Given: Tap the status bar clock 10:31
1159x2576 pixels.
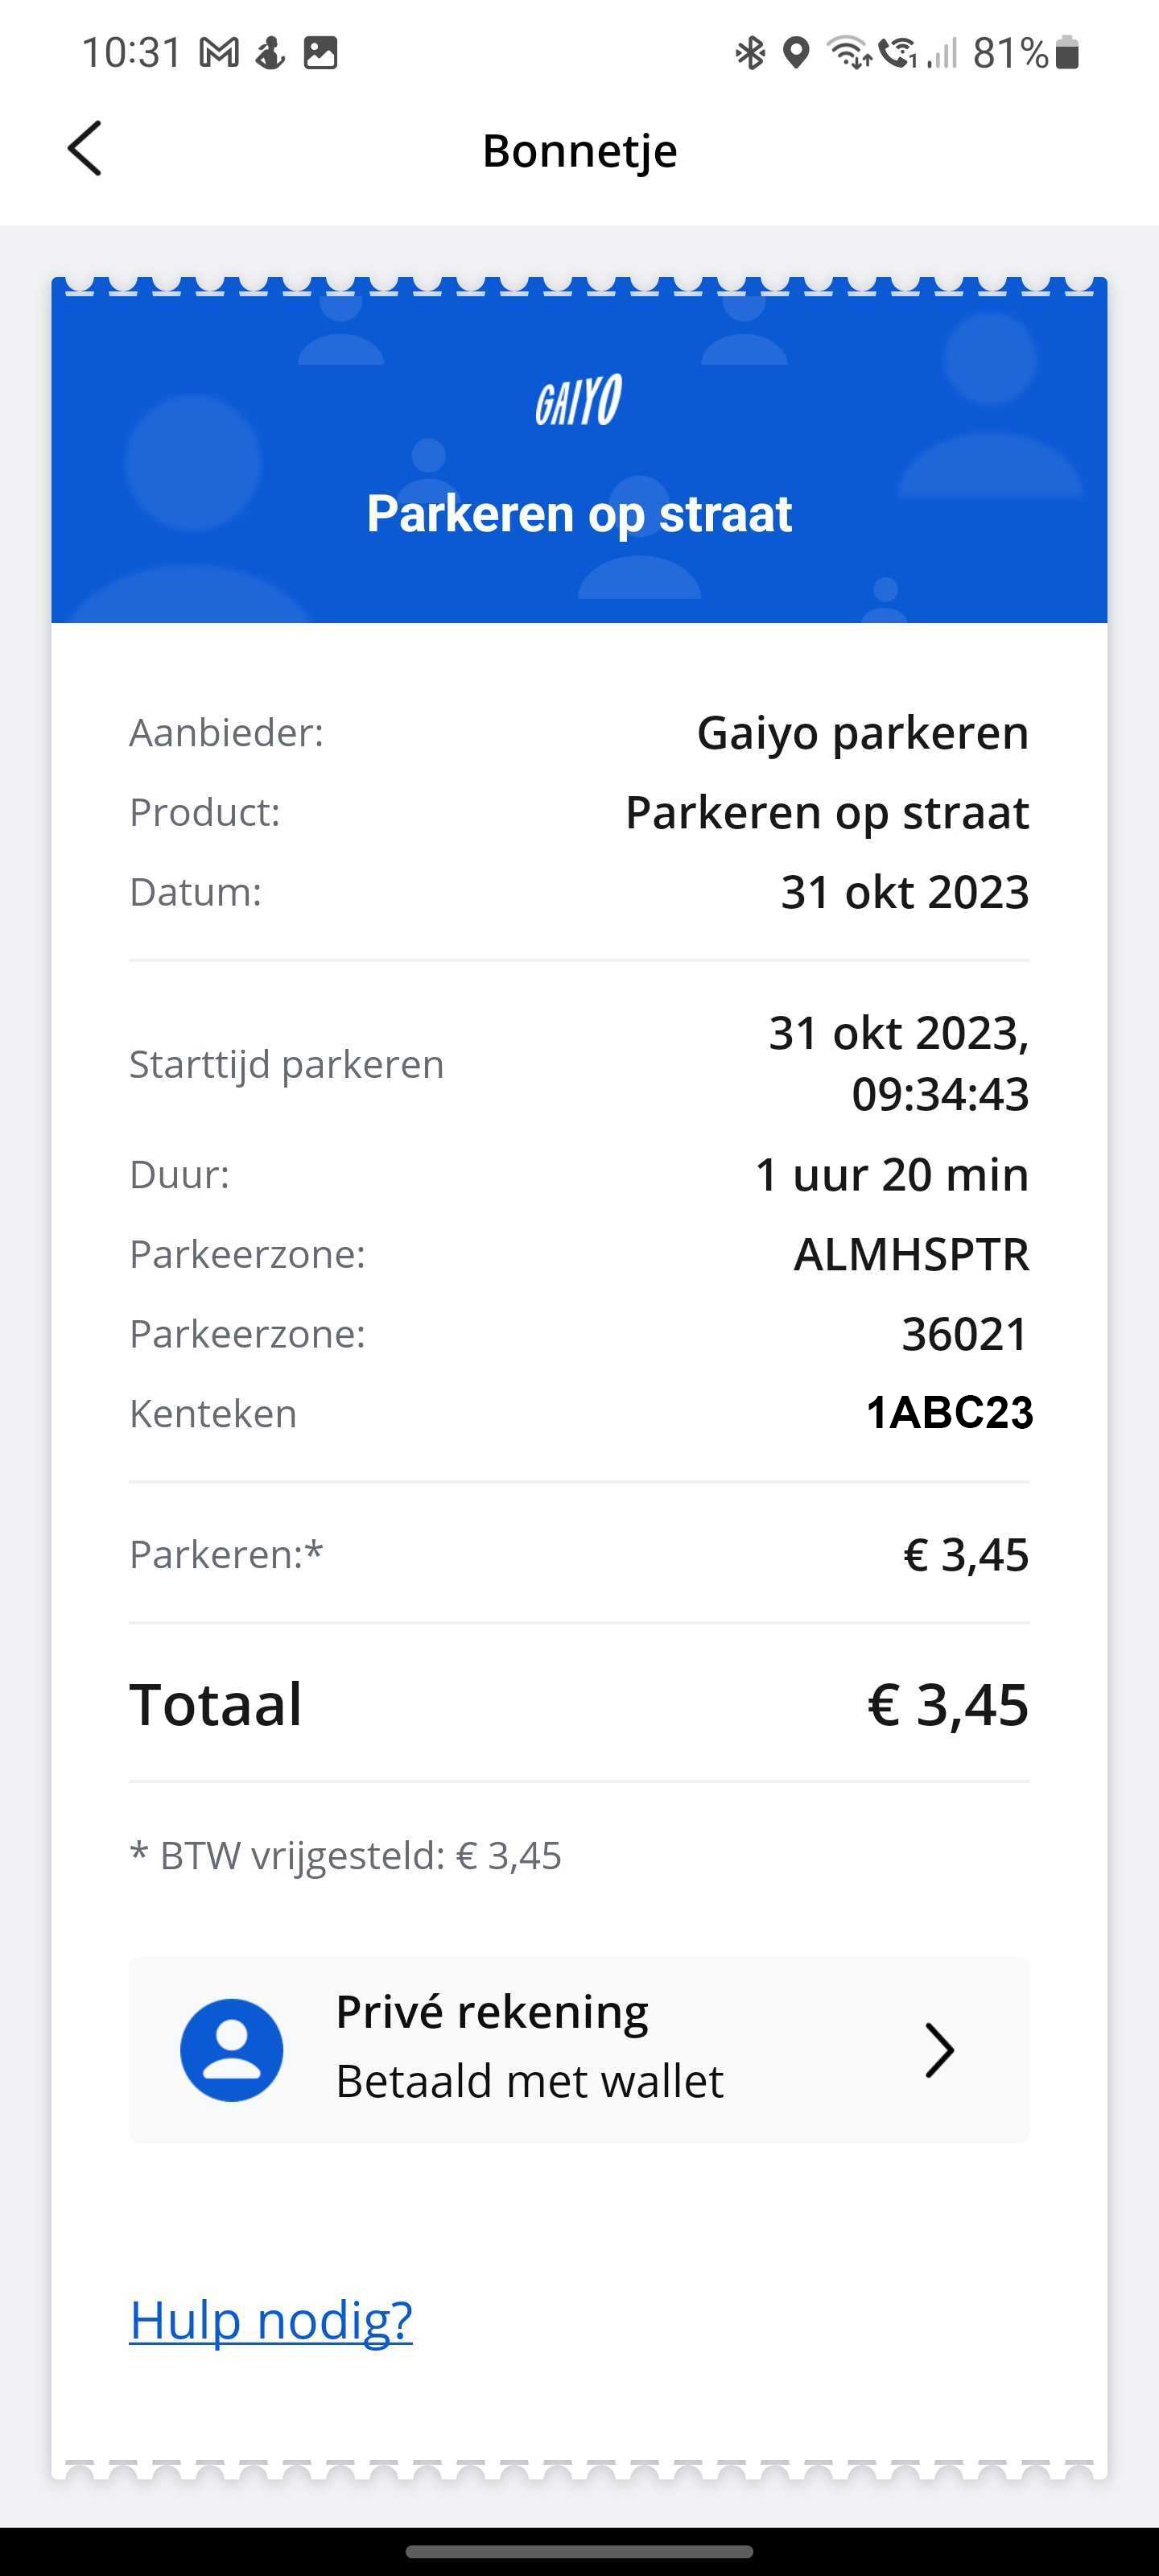Looking at the screenshot, I should coord(132,53).
